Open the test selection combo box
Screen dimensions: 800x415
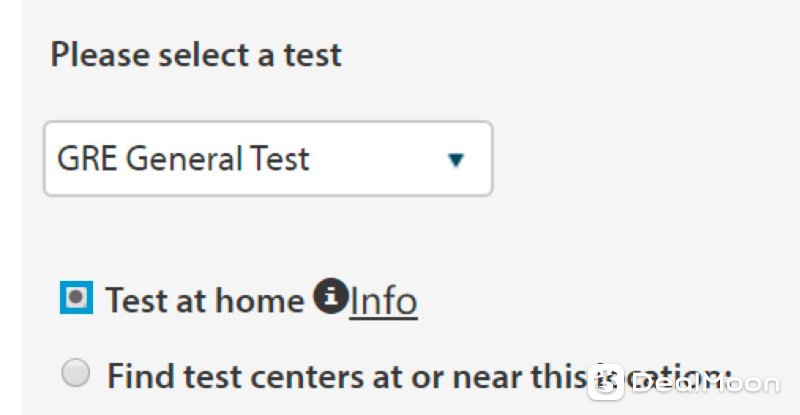pyautogui.click(x=268, y=158)
